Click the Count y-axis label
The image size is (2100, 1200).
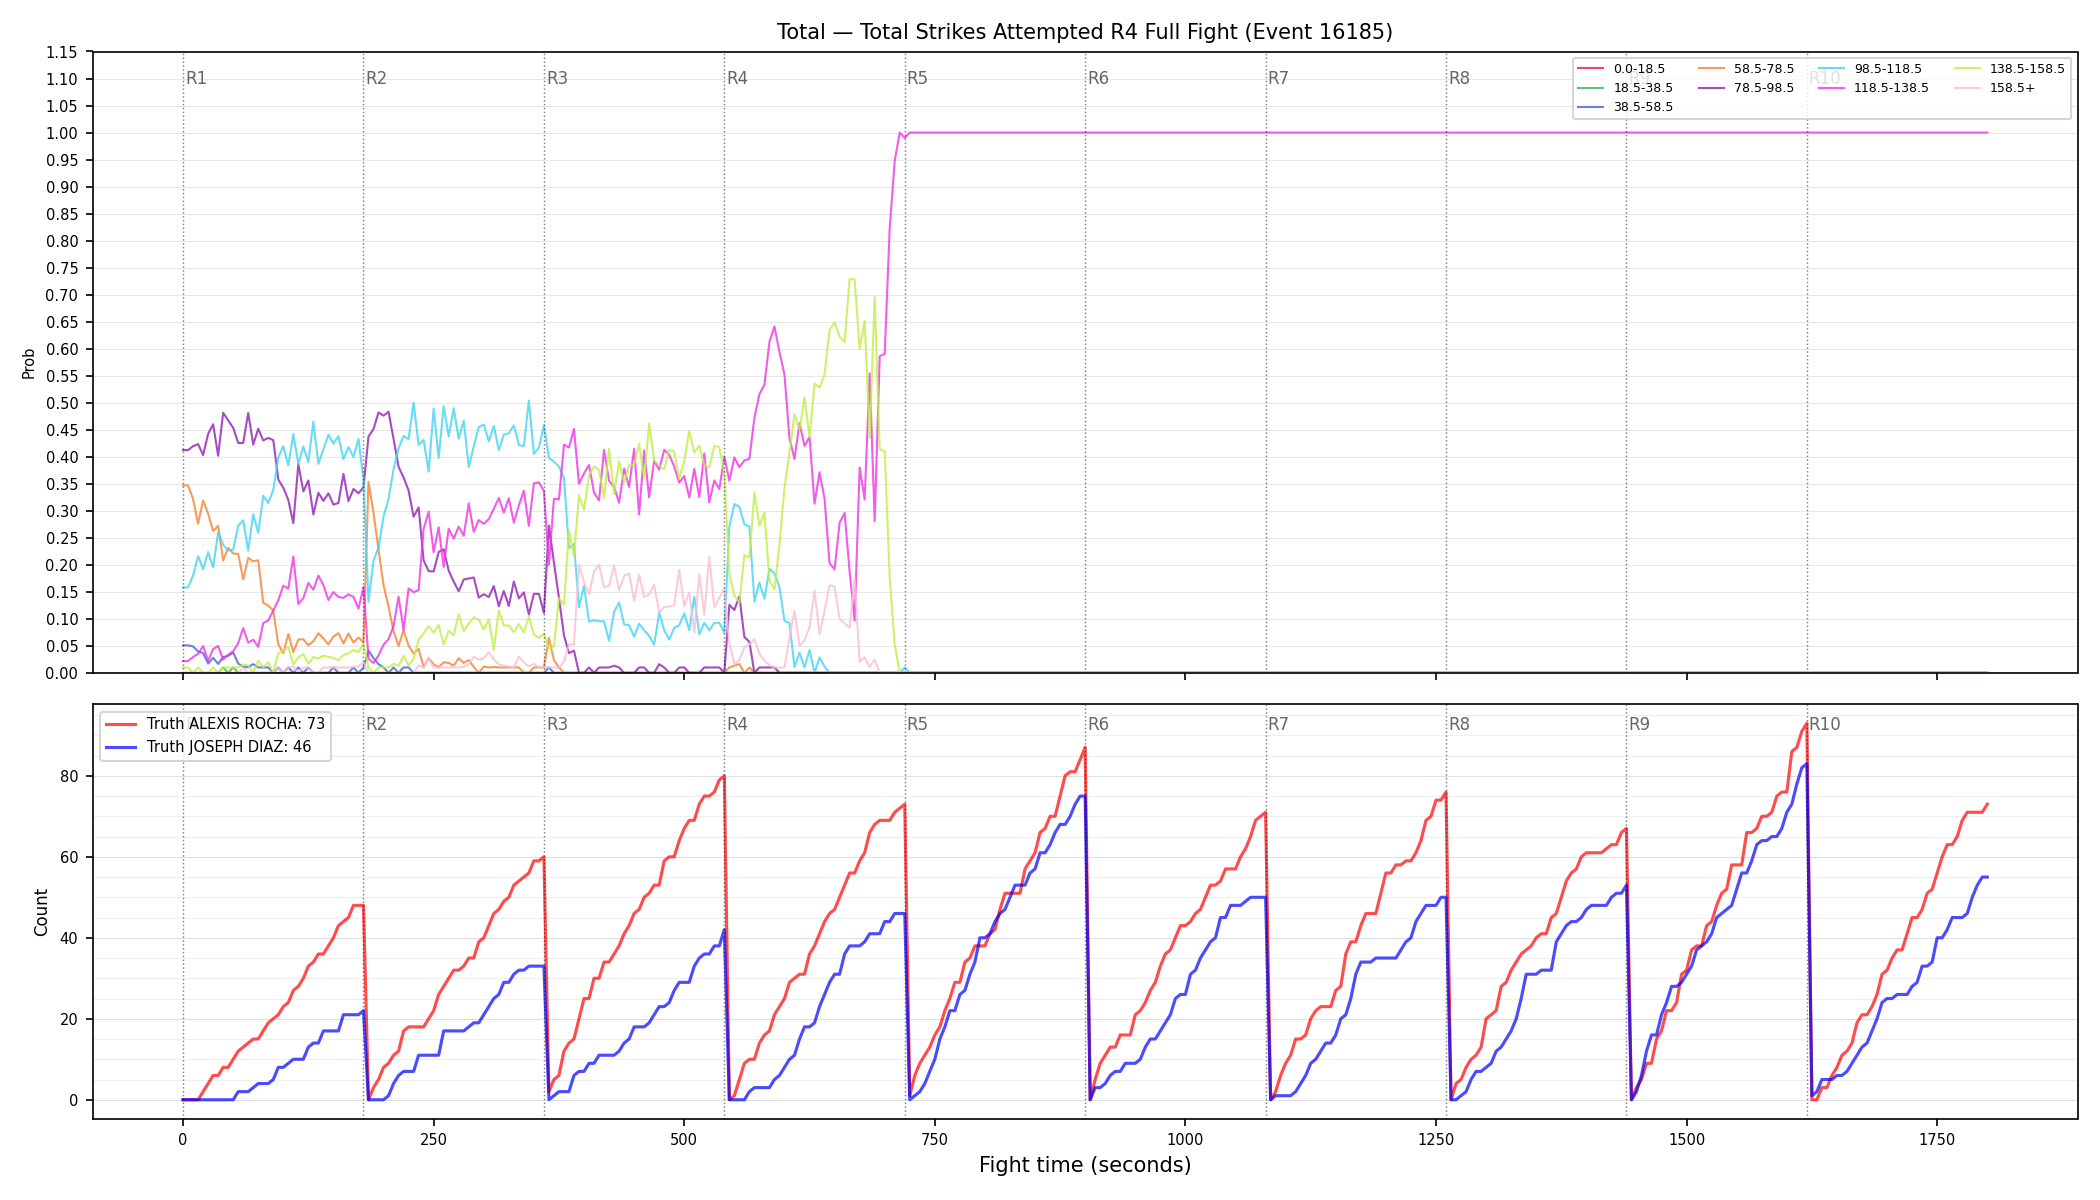(41, 912)
